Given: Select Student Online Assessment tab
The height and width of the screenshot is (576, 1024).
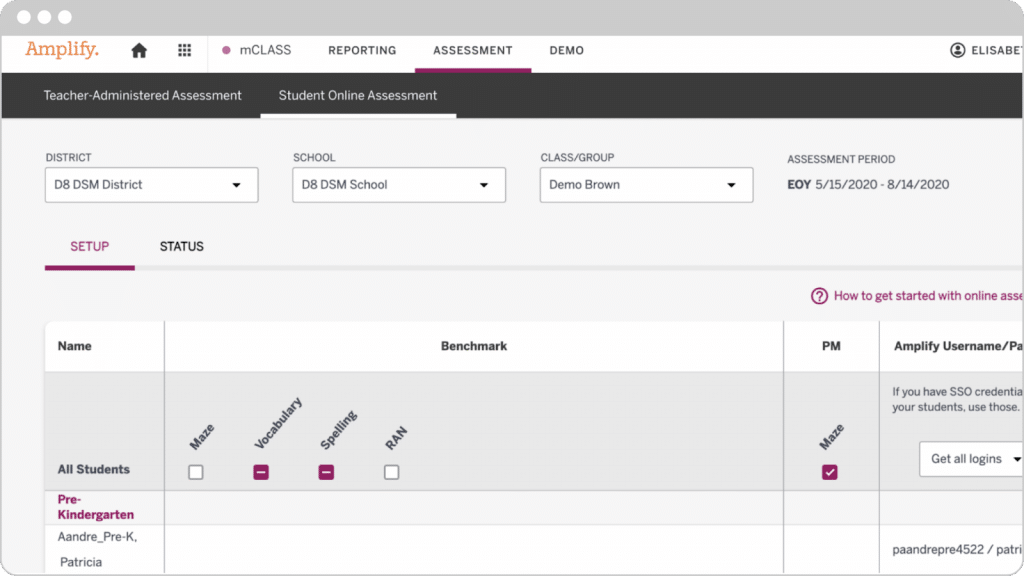Looking at the screenshot, I should tap(358, 95).
